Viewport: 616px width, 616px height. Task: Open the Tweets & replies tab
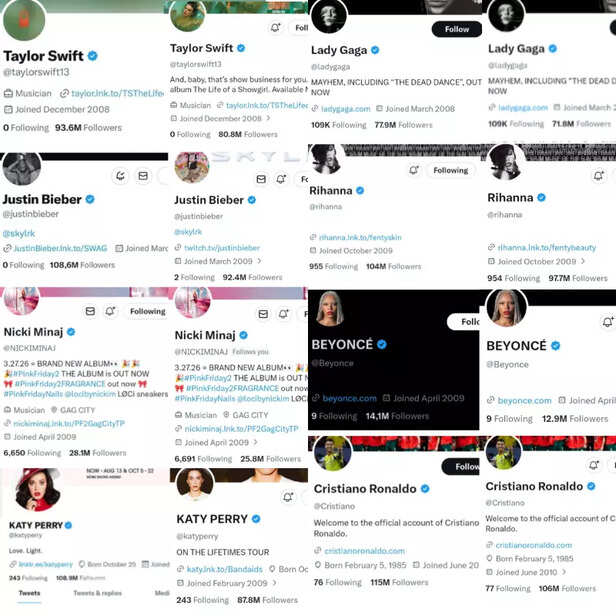97,593
